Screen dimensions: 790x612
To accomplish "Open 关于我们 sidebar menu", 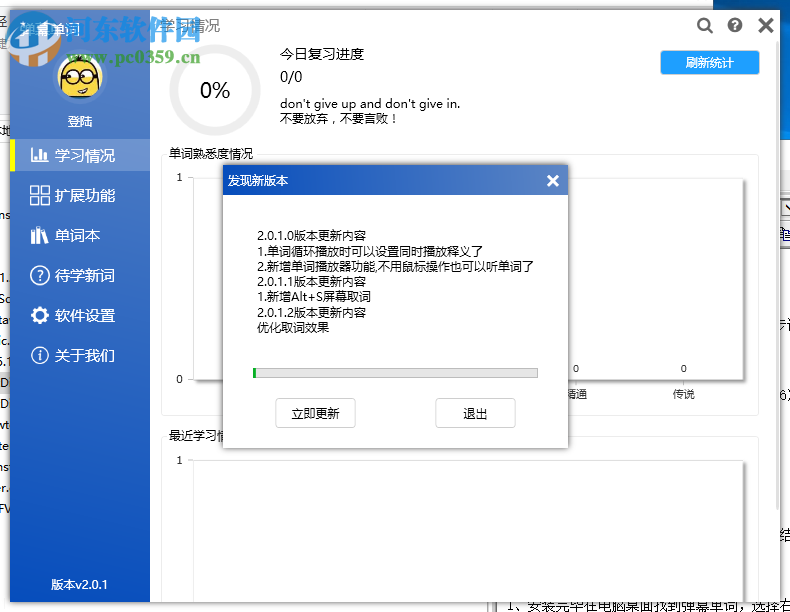I will (80, 356).
